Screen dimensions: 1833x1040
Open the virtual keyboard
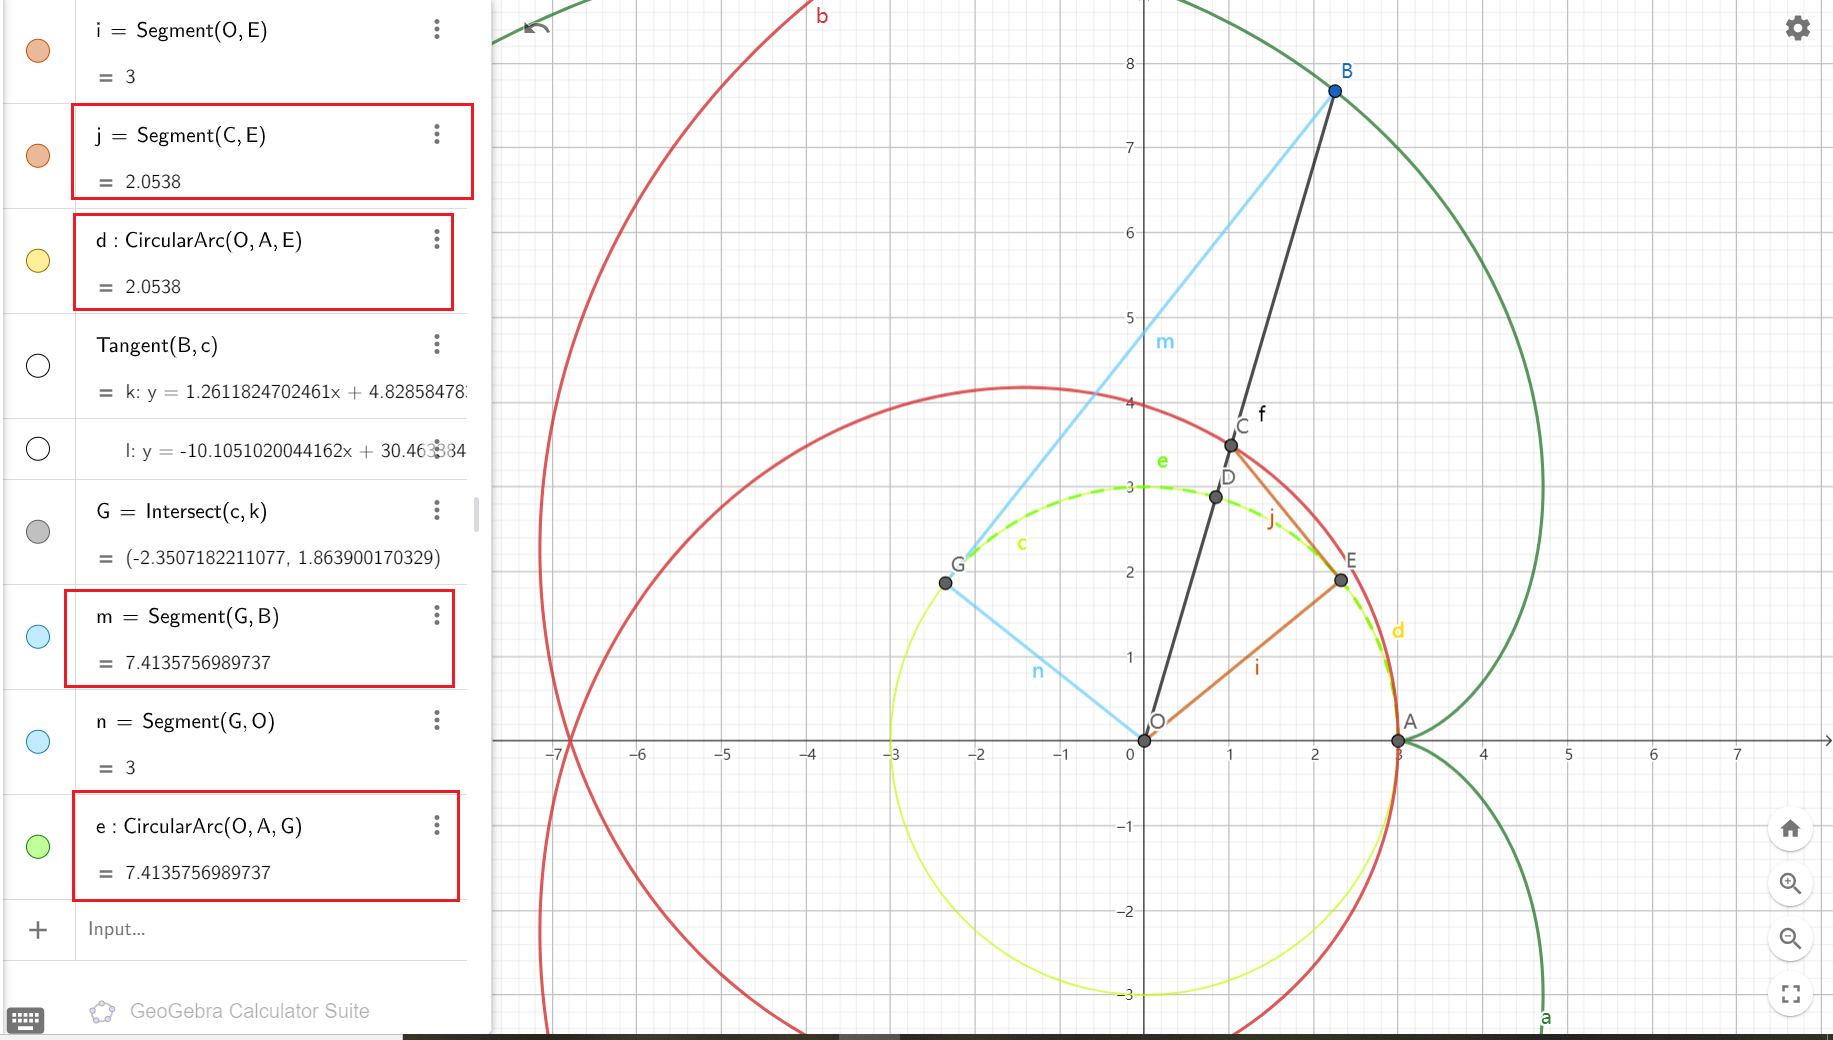point(25,1020)
